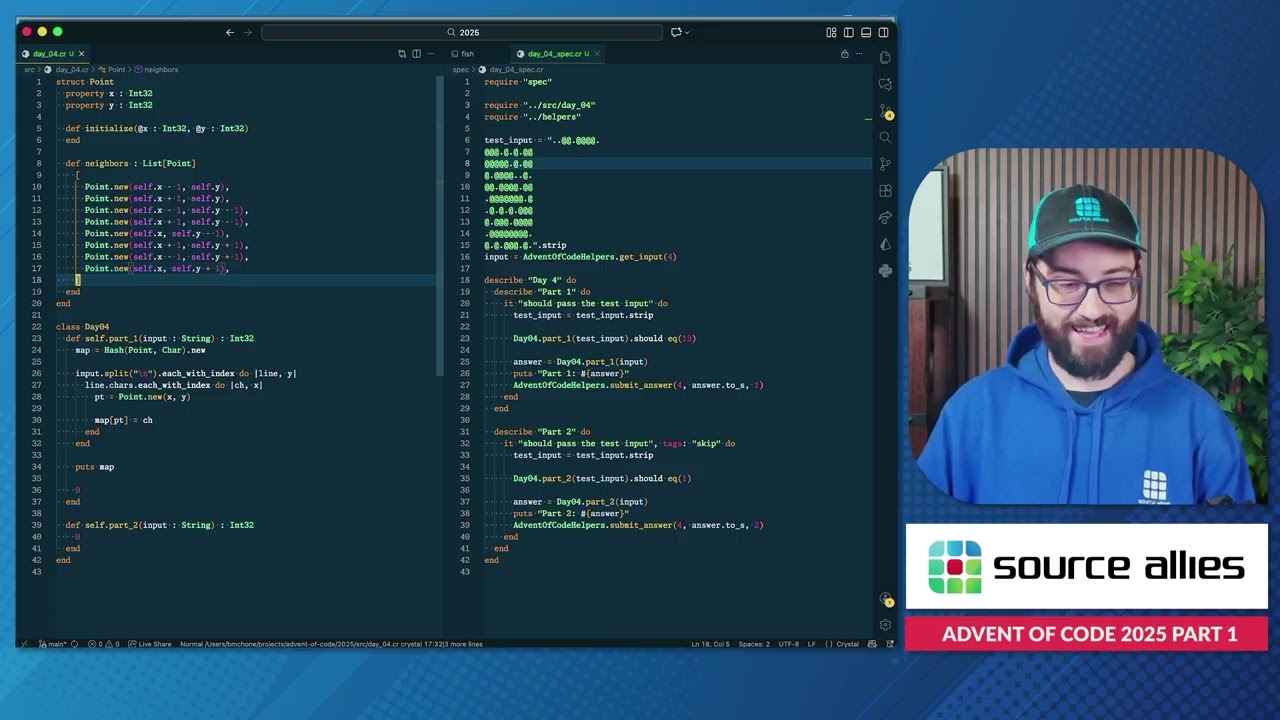The height and width of the screenshot is (720, 1280).
Task: Click line 39 def self.part_2
Action: click(x=159, y=525)
